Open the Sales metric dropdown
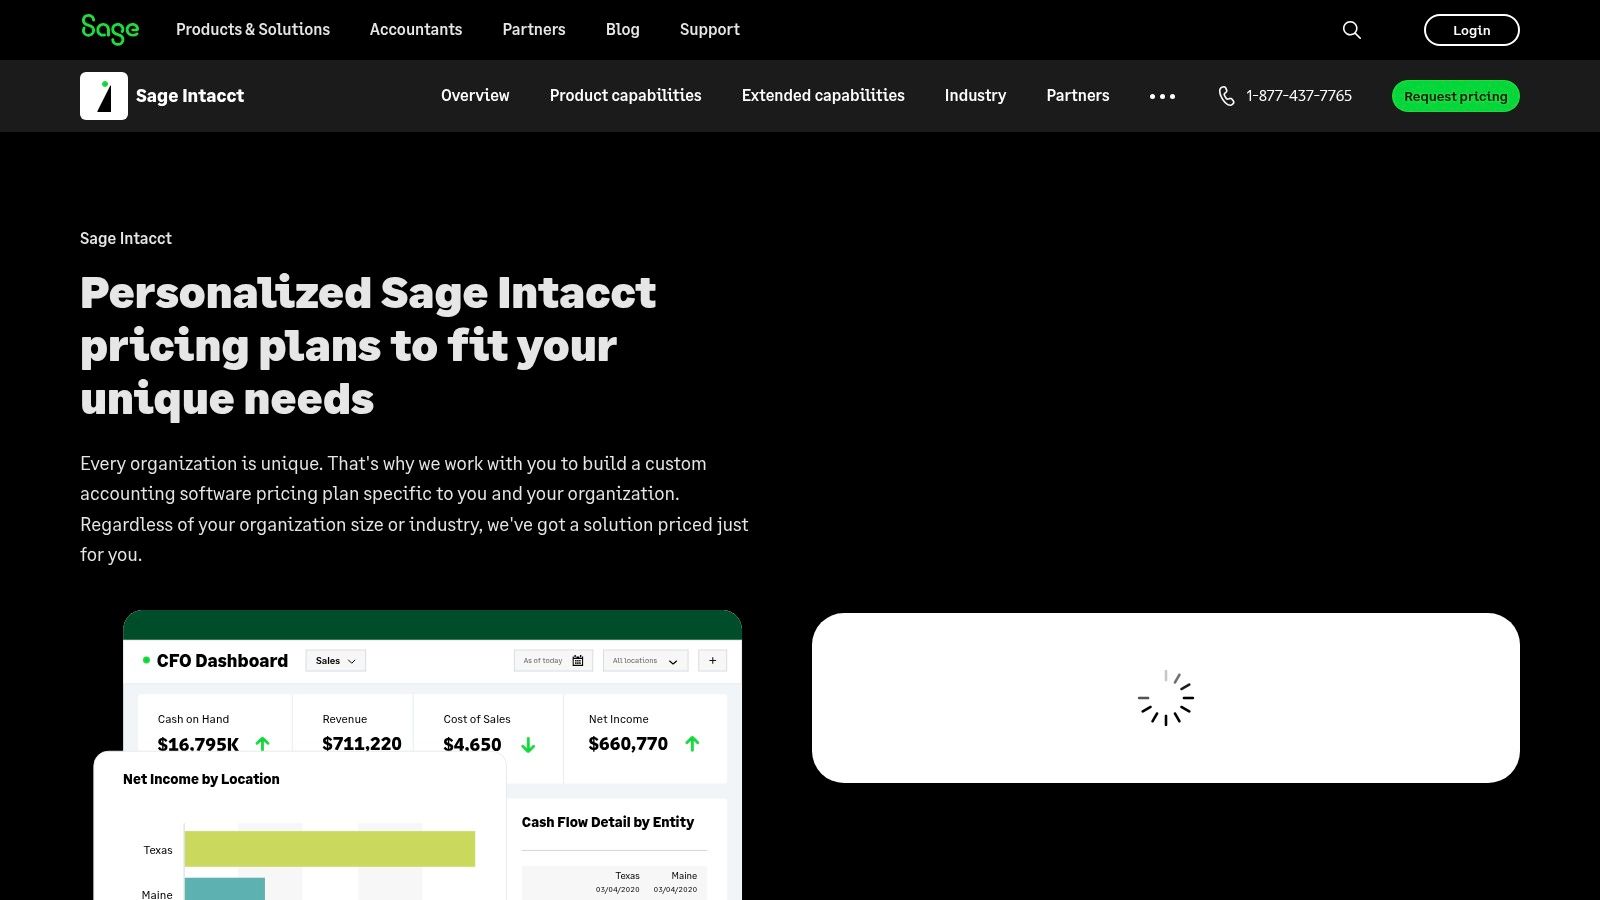The height and width of the screenshot is (900, 1600). 335,660
